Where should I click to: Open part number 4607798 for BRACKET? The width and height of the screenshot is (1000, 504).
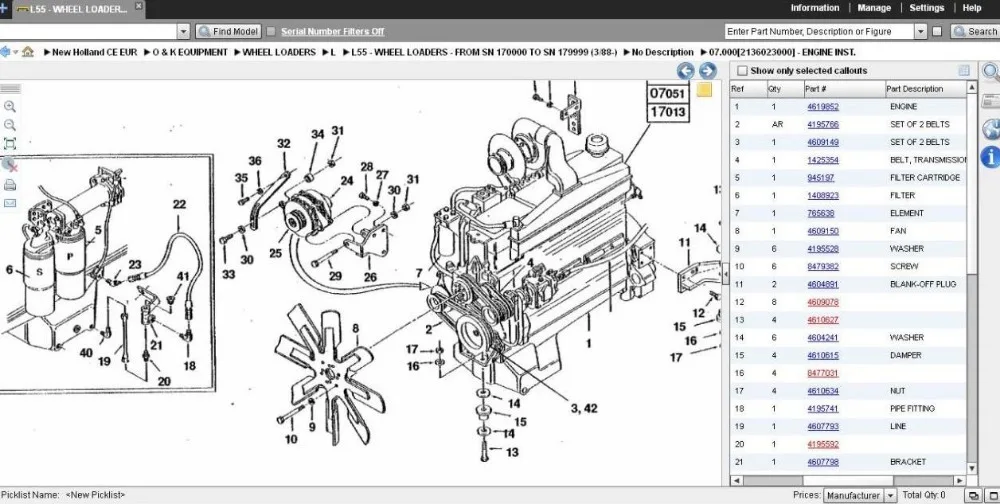[x=823, y=462]
